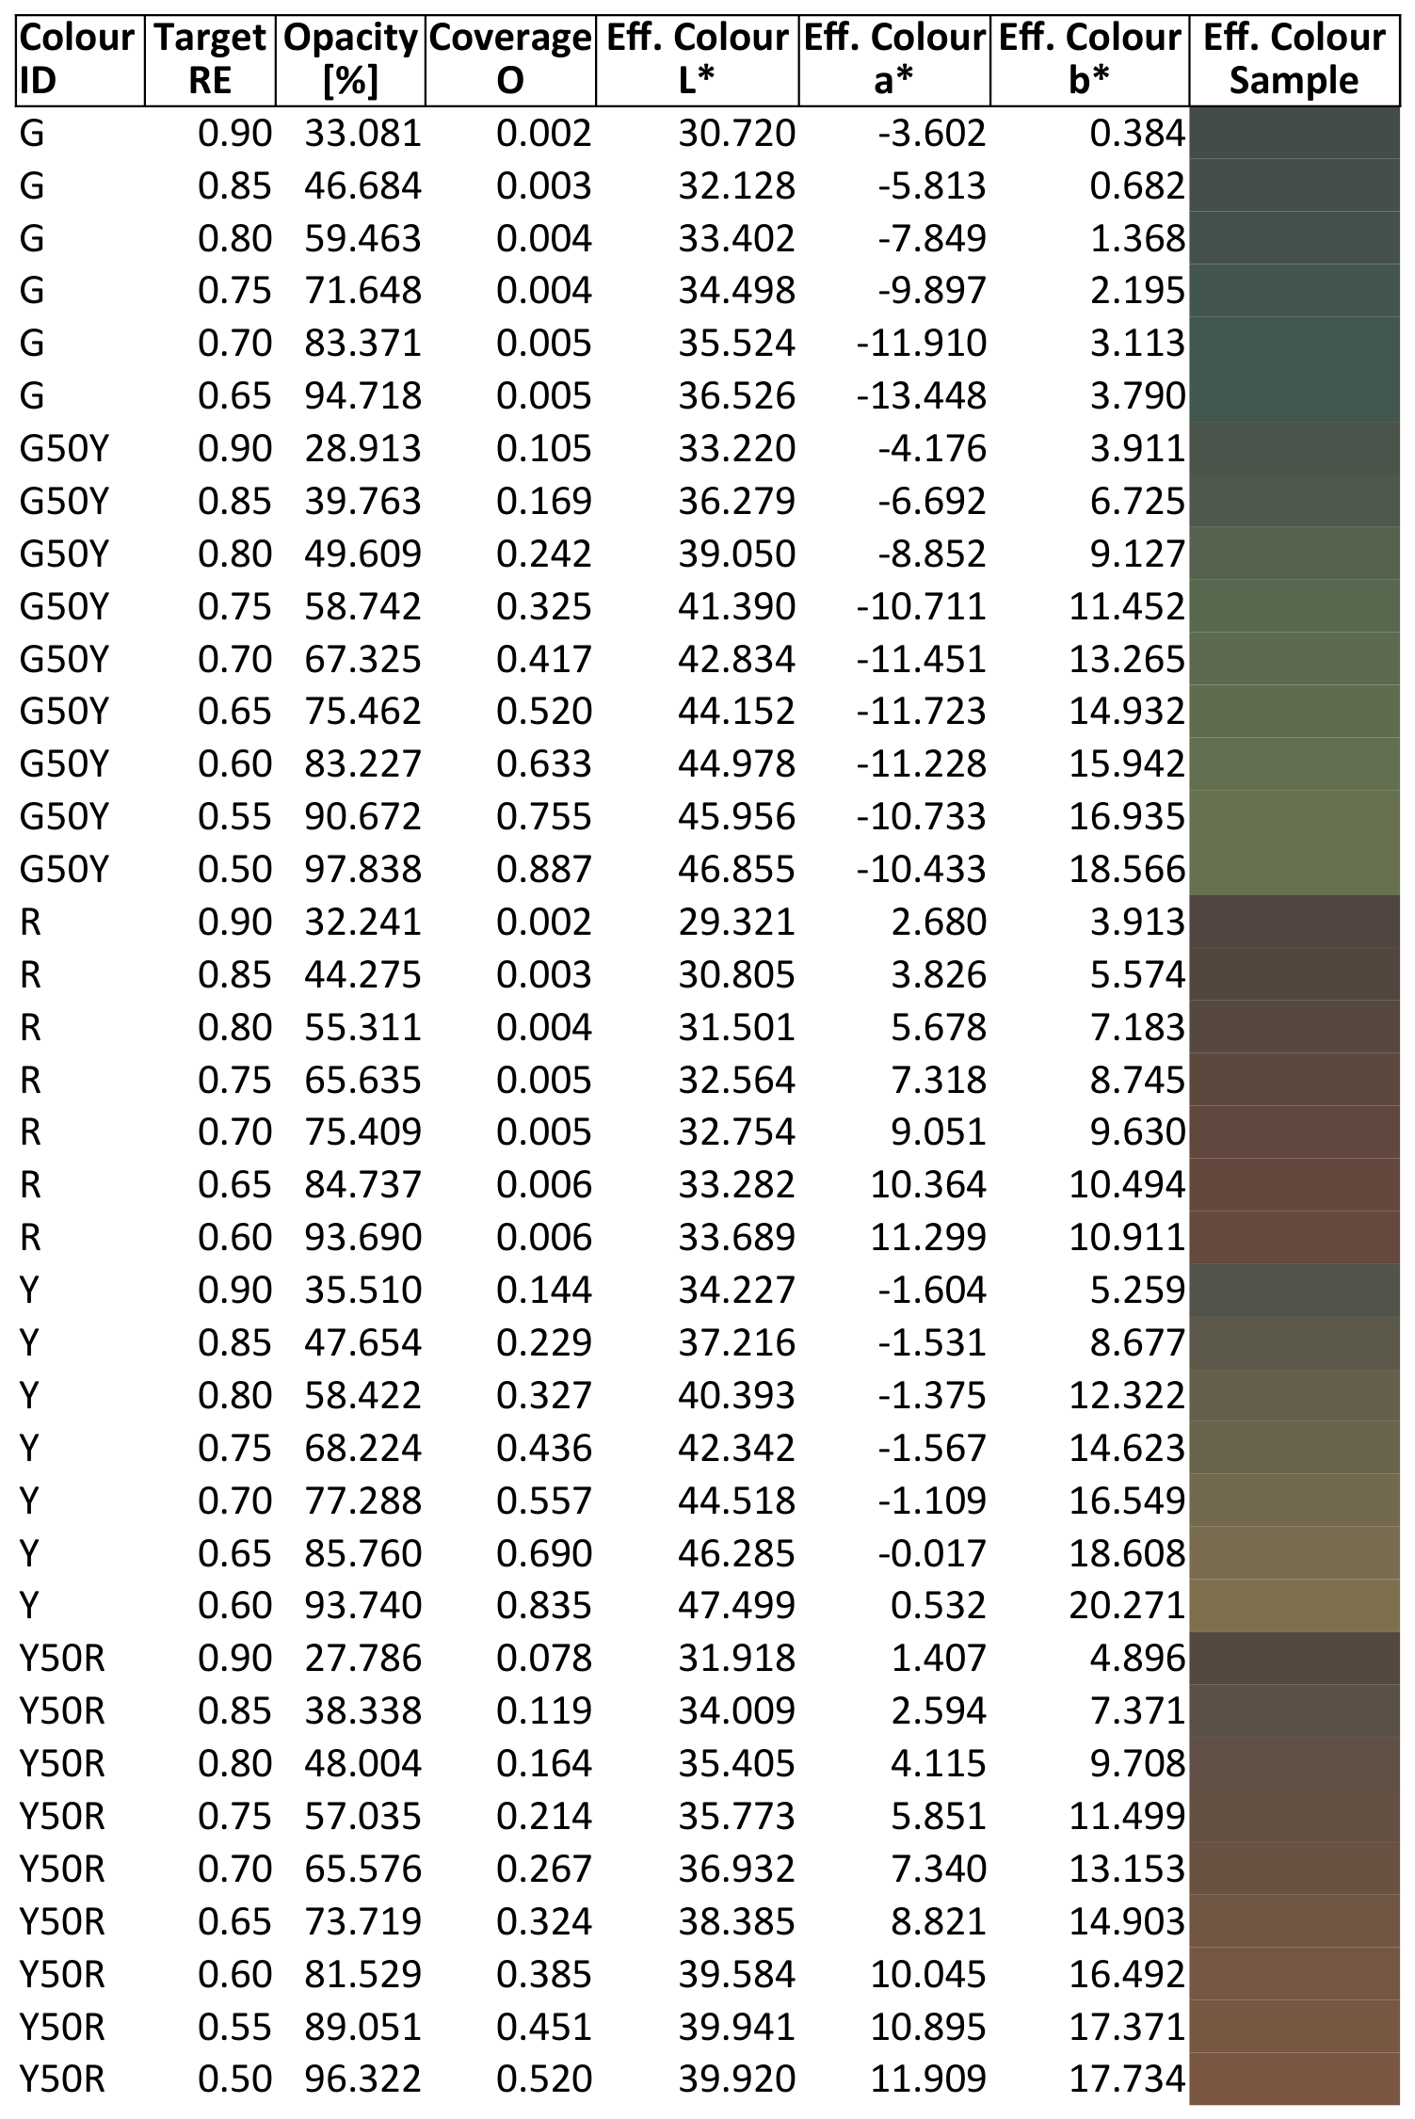Select the Eff. Colour L* header
This screenshot has width=1415, height=2119.
(697, 60)
